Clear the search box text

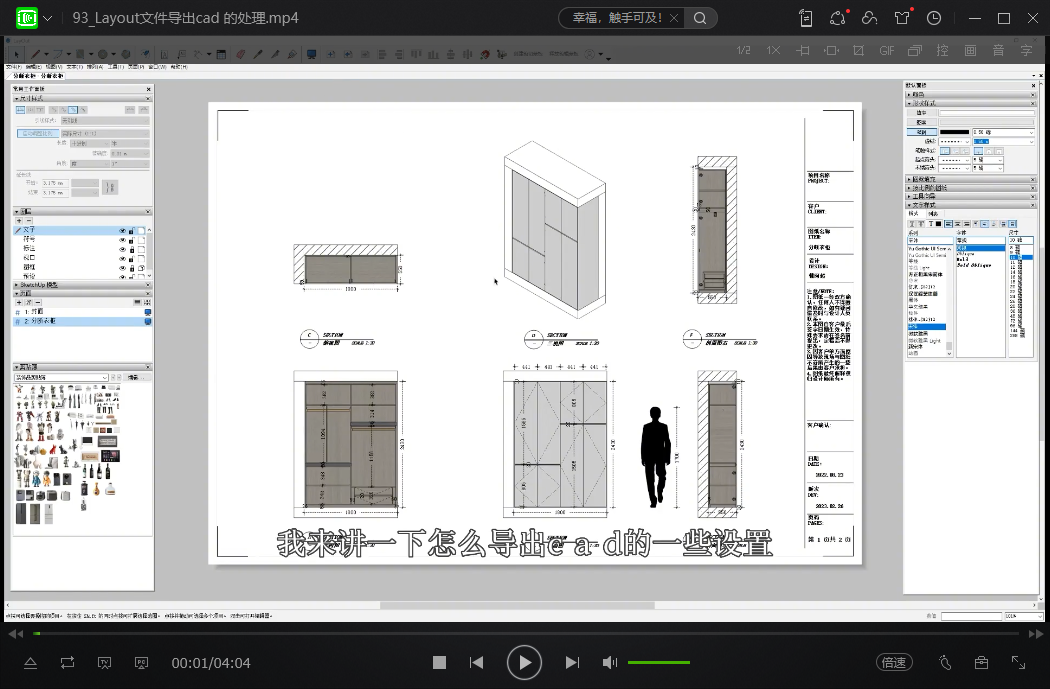pyautogui.click(x=673, y=18)
